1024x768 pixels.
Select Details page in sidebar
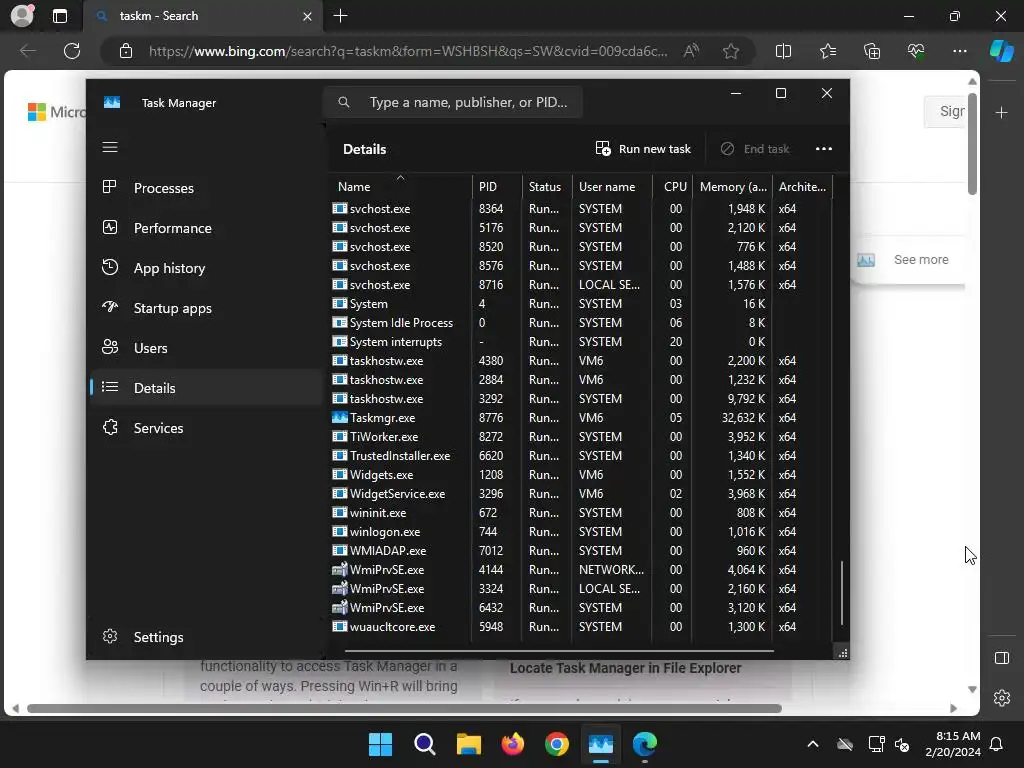(206, 388)
